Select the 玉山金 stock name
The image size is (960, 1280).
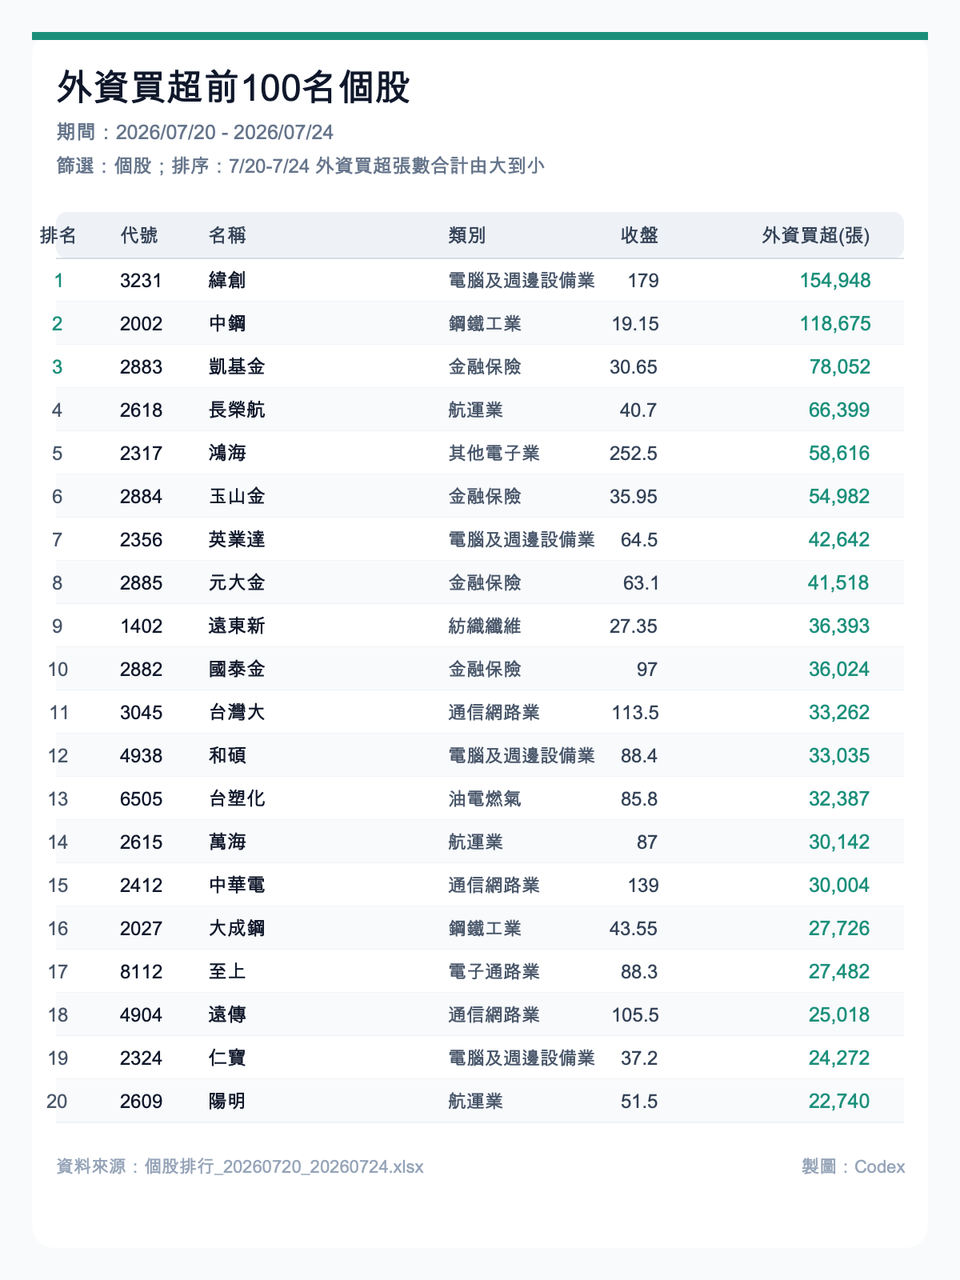coord(237,496)
